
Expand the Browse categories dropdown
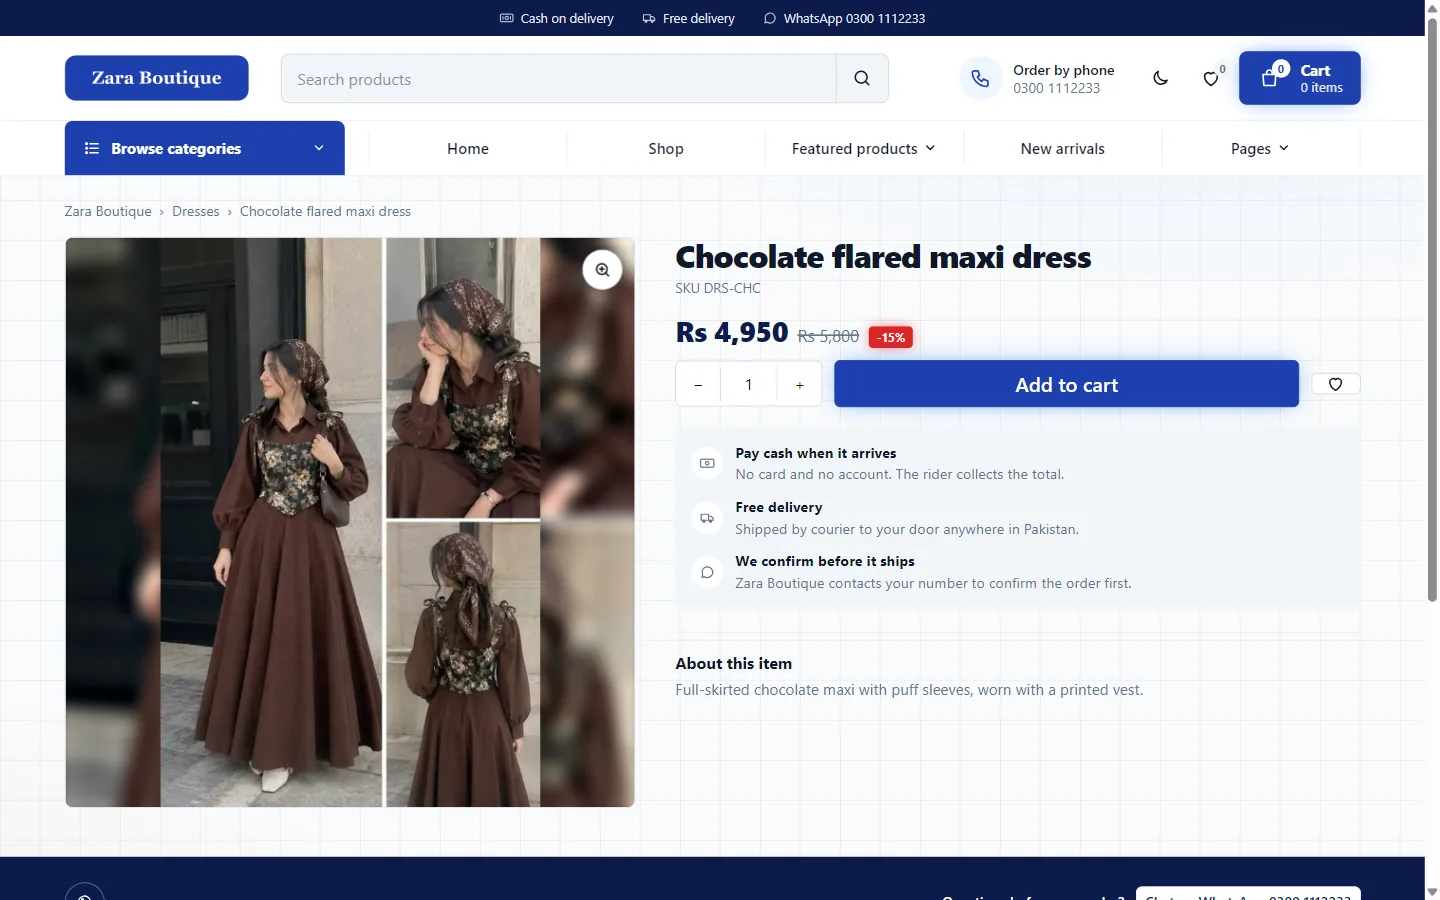click(x=205, y=148)
